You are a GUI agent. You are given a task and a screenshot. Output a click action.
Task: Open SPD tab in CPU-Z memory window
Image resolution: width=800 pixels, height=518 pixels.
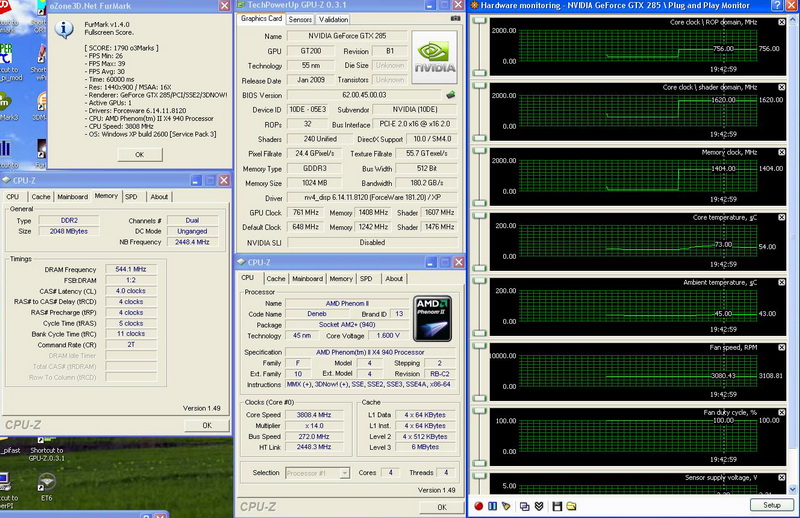131,196
